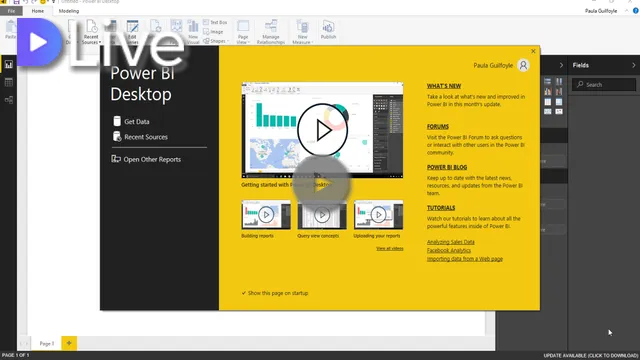Play the Uploading your reports video thumbnail
Image resolution: width=640 pixels, height=360 pixels.
(x=378, y=215)
